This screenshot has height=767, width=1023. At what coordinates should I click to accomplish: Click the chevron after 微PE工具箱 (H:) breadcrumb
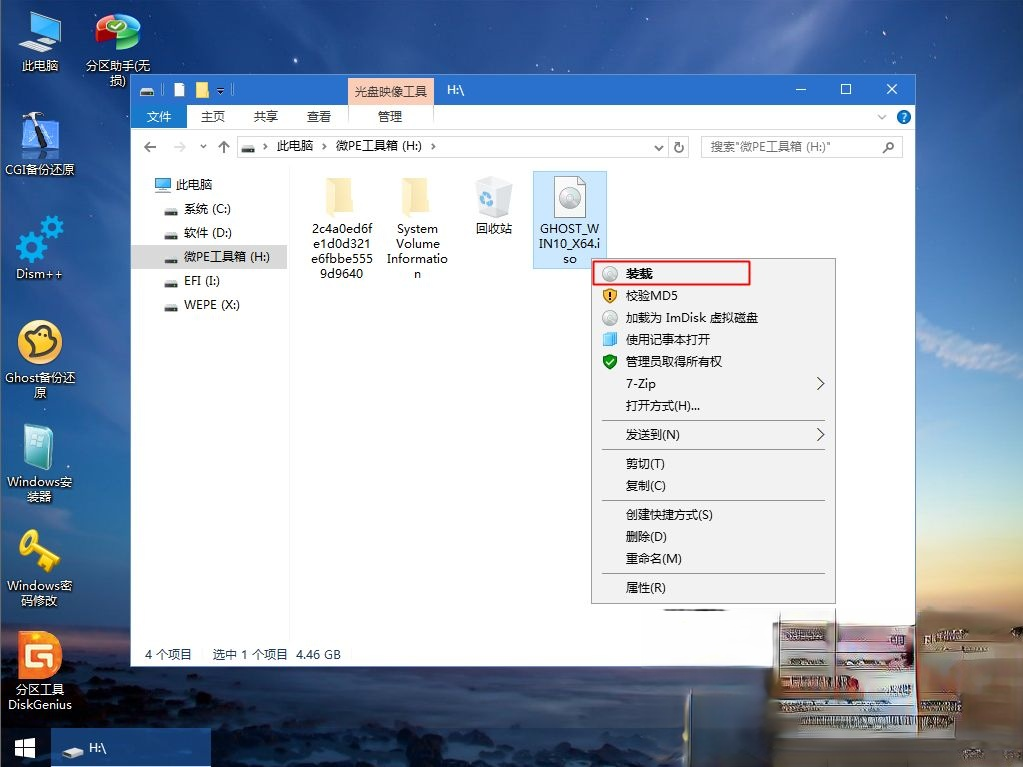433,146
